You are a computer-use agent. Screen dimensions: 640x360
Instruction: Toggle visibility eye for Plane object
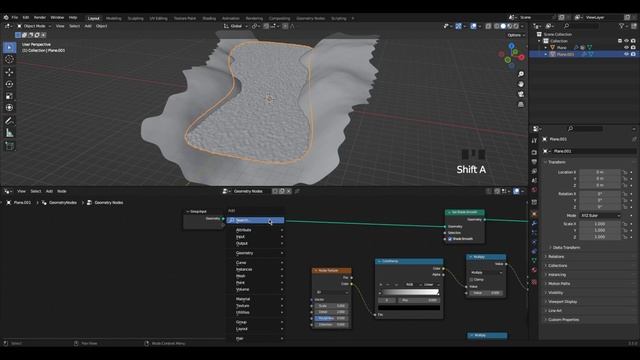(626, 48)
